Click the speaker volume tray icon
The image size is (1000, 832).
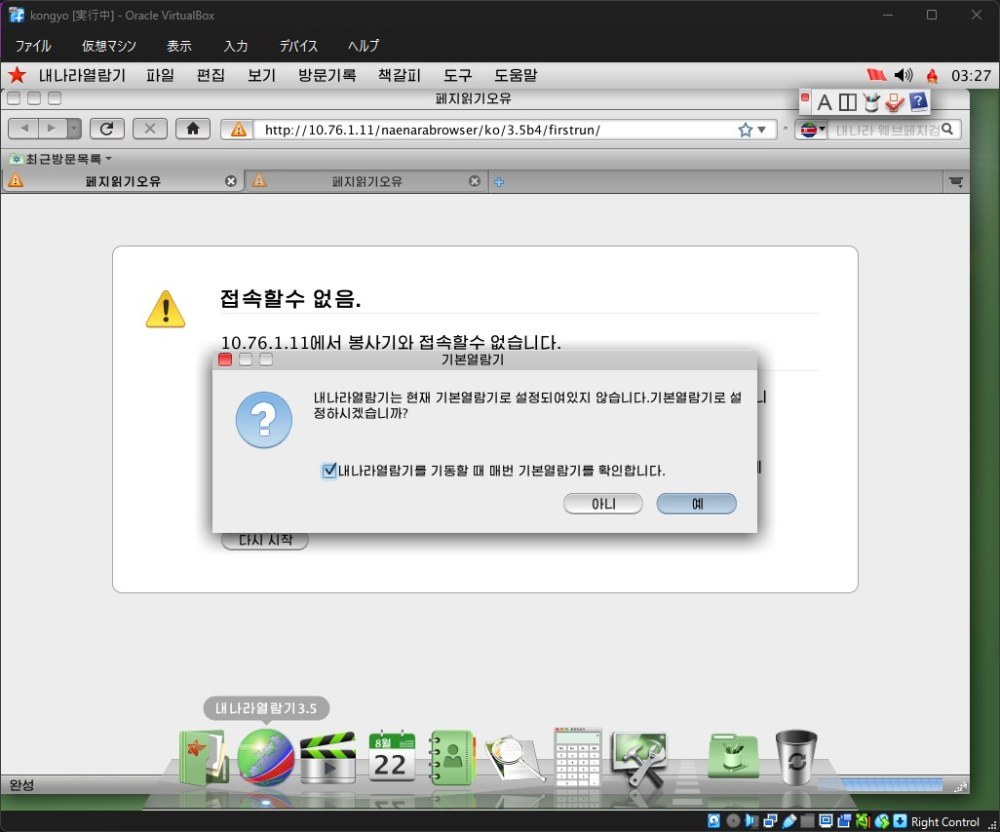(x=903, y=75)
